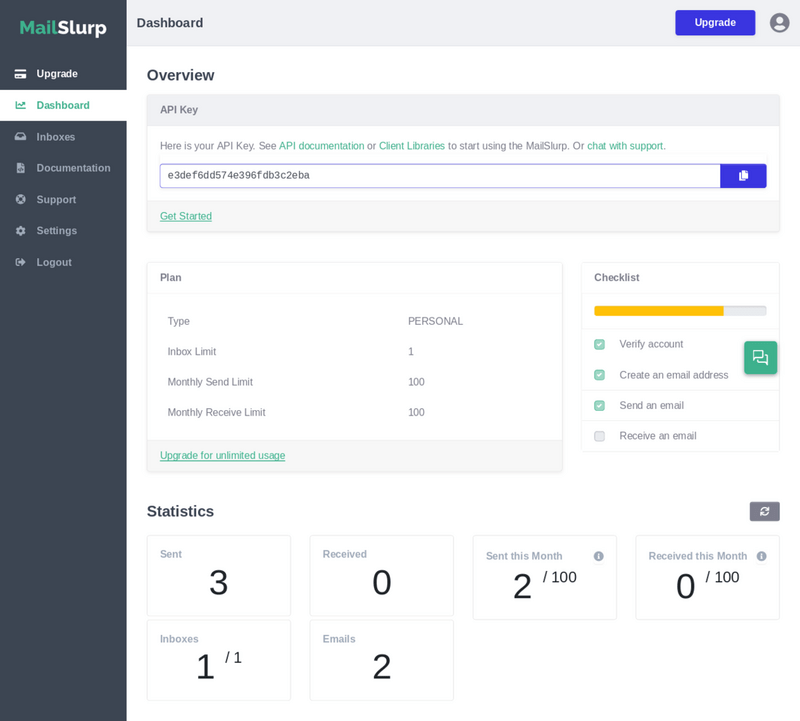This screenshot has height=721, width=800.
Task: Click the blue Upgrade button in header
Action: 715,22
